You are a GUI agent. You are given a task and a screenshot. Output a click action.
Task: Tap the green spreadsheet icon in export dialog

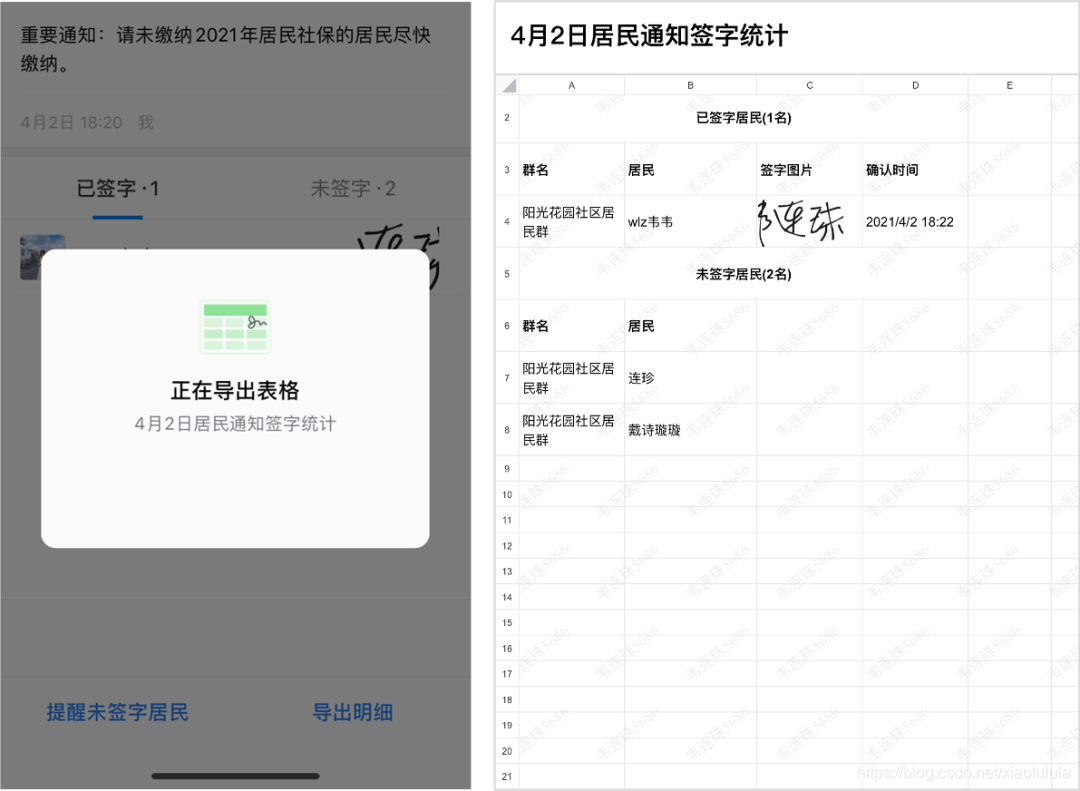(x=235, y=327)
